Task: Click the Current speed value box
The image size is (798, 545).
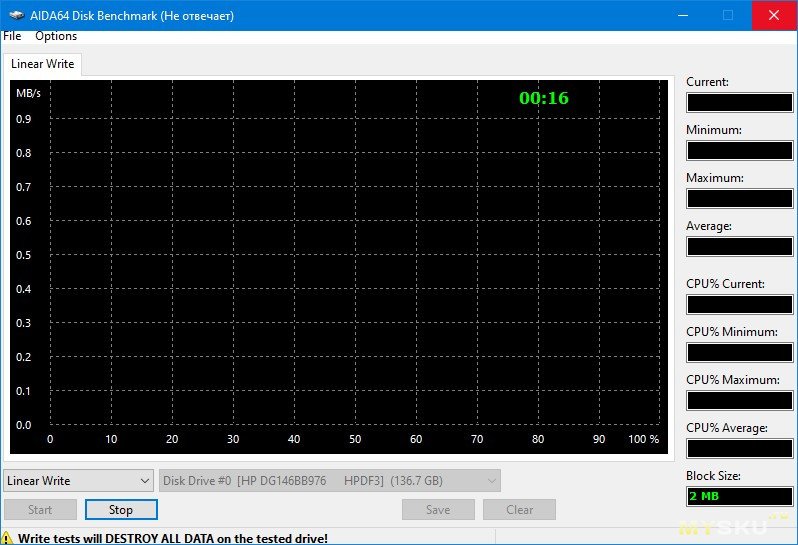Action: pyautogui.click(x=739, y=102)
